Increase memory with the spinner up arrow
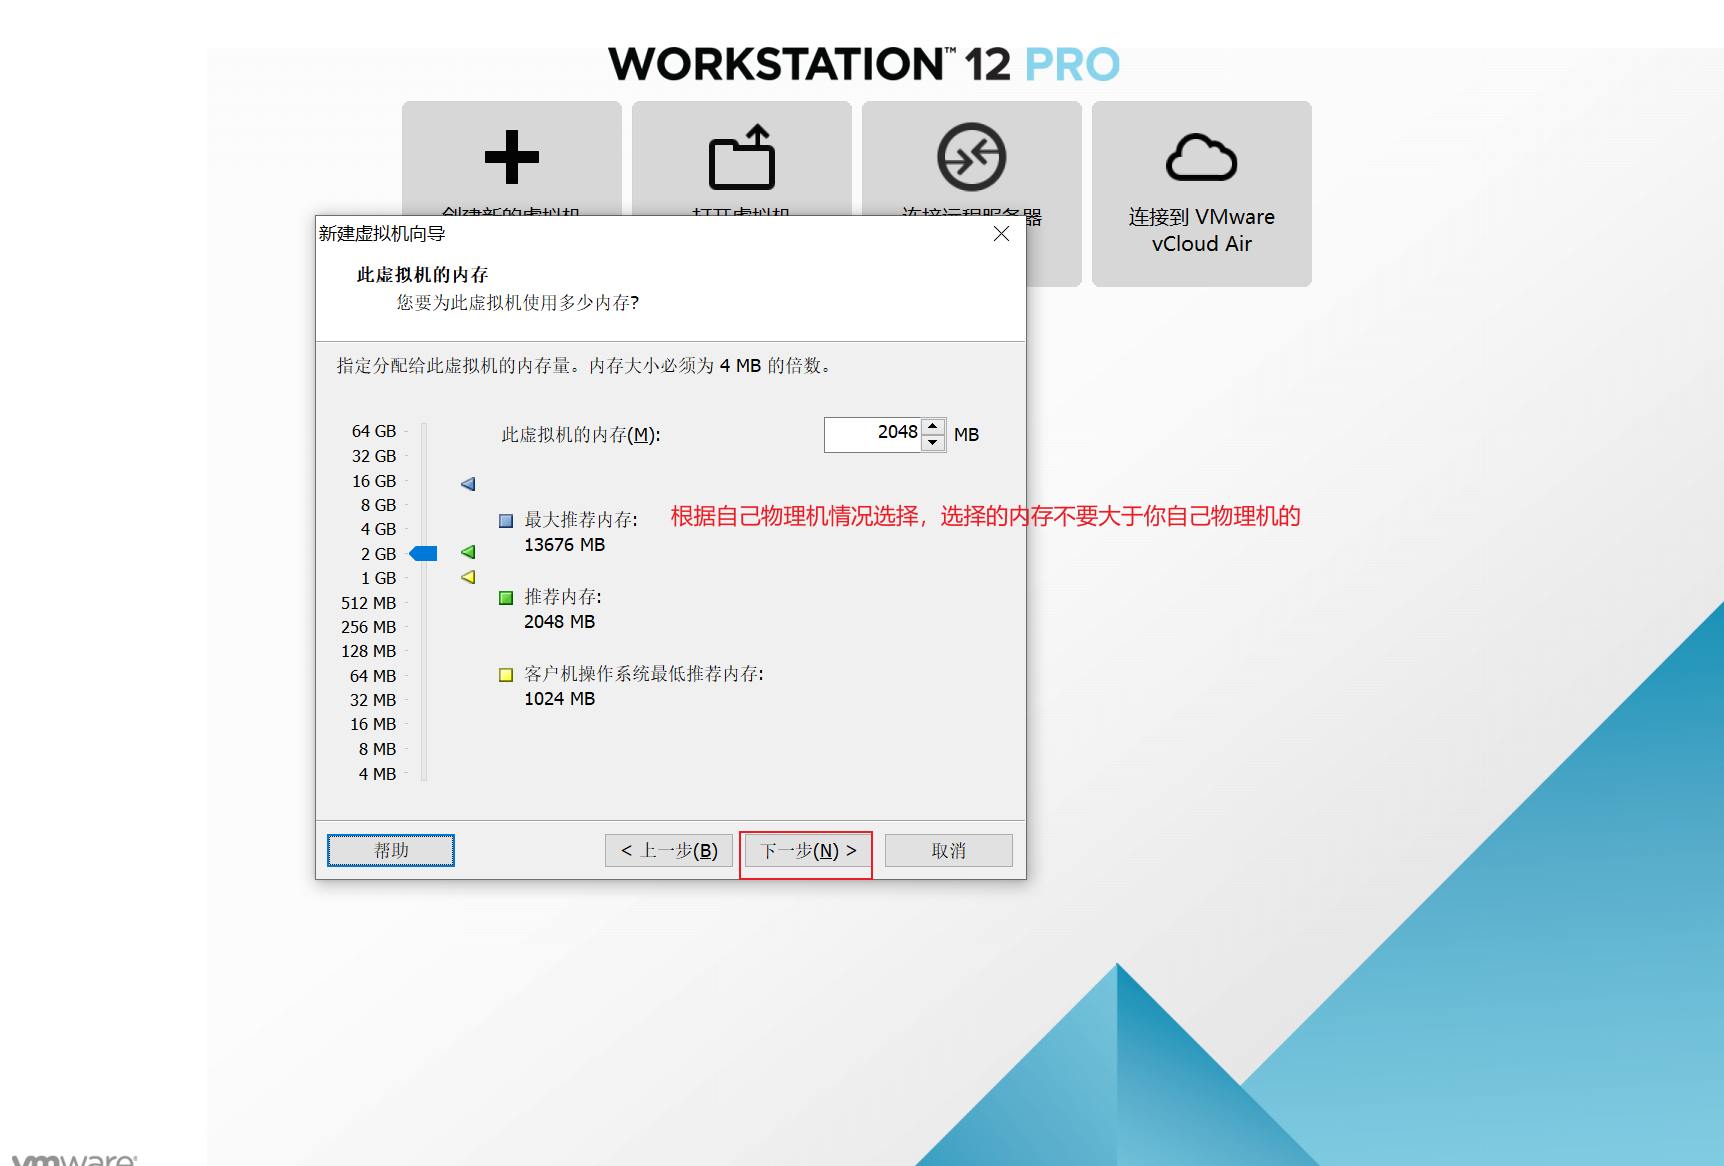1724x1166 pixels. 933,426
